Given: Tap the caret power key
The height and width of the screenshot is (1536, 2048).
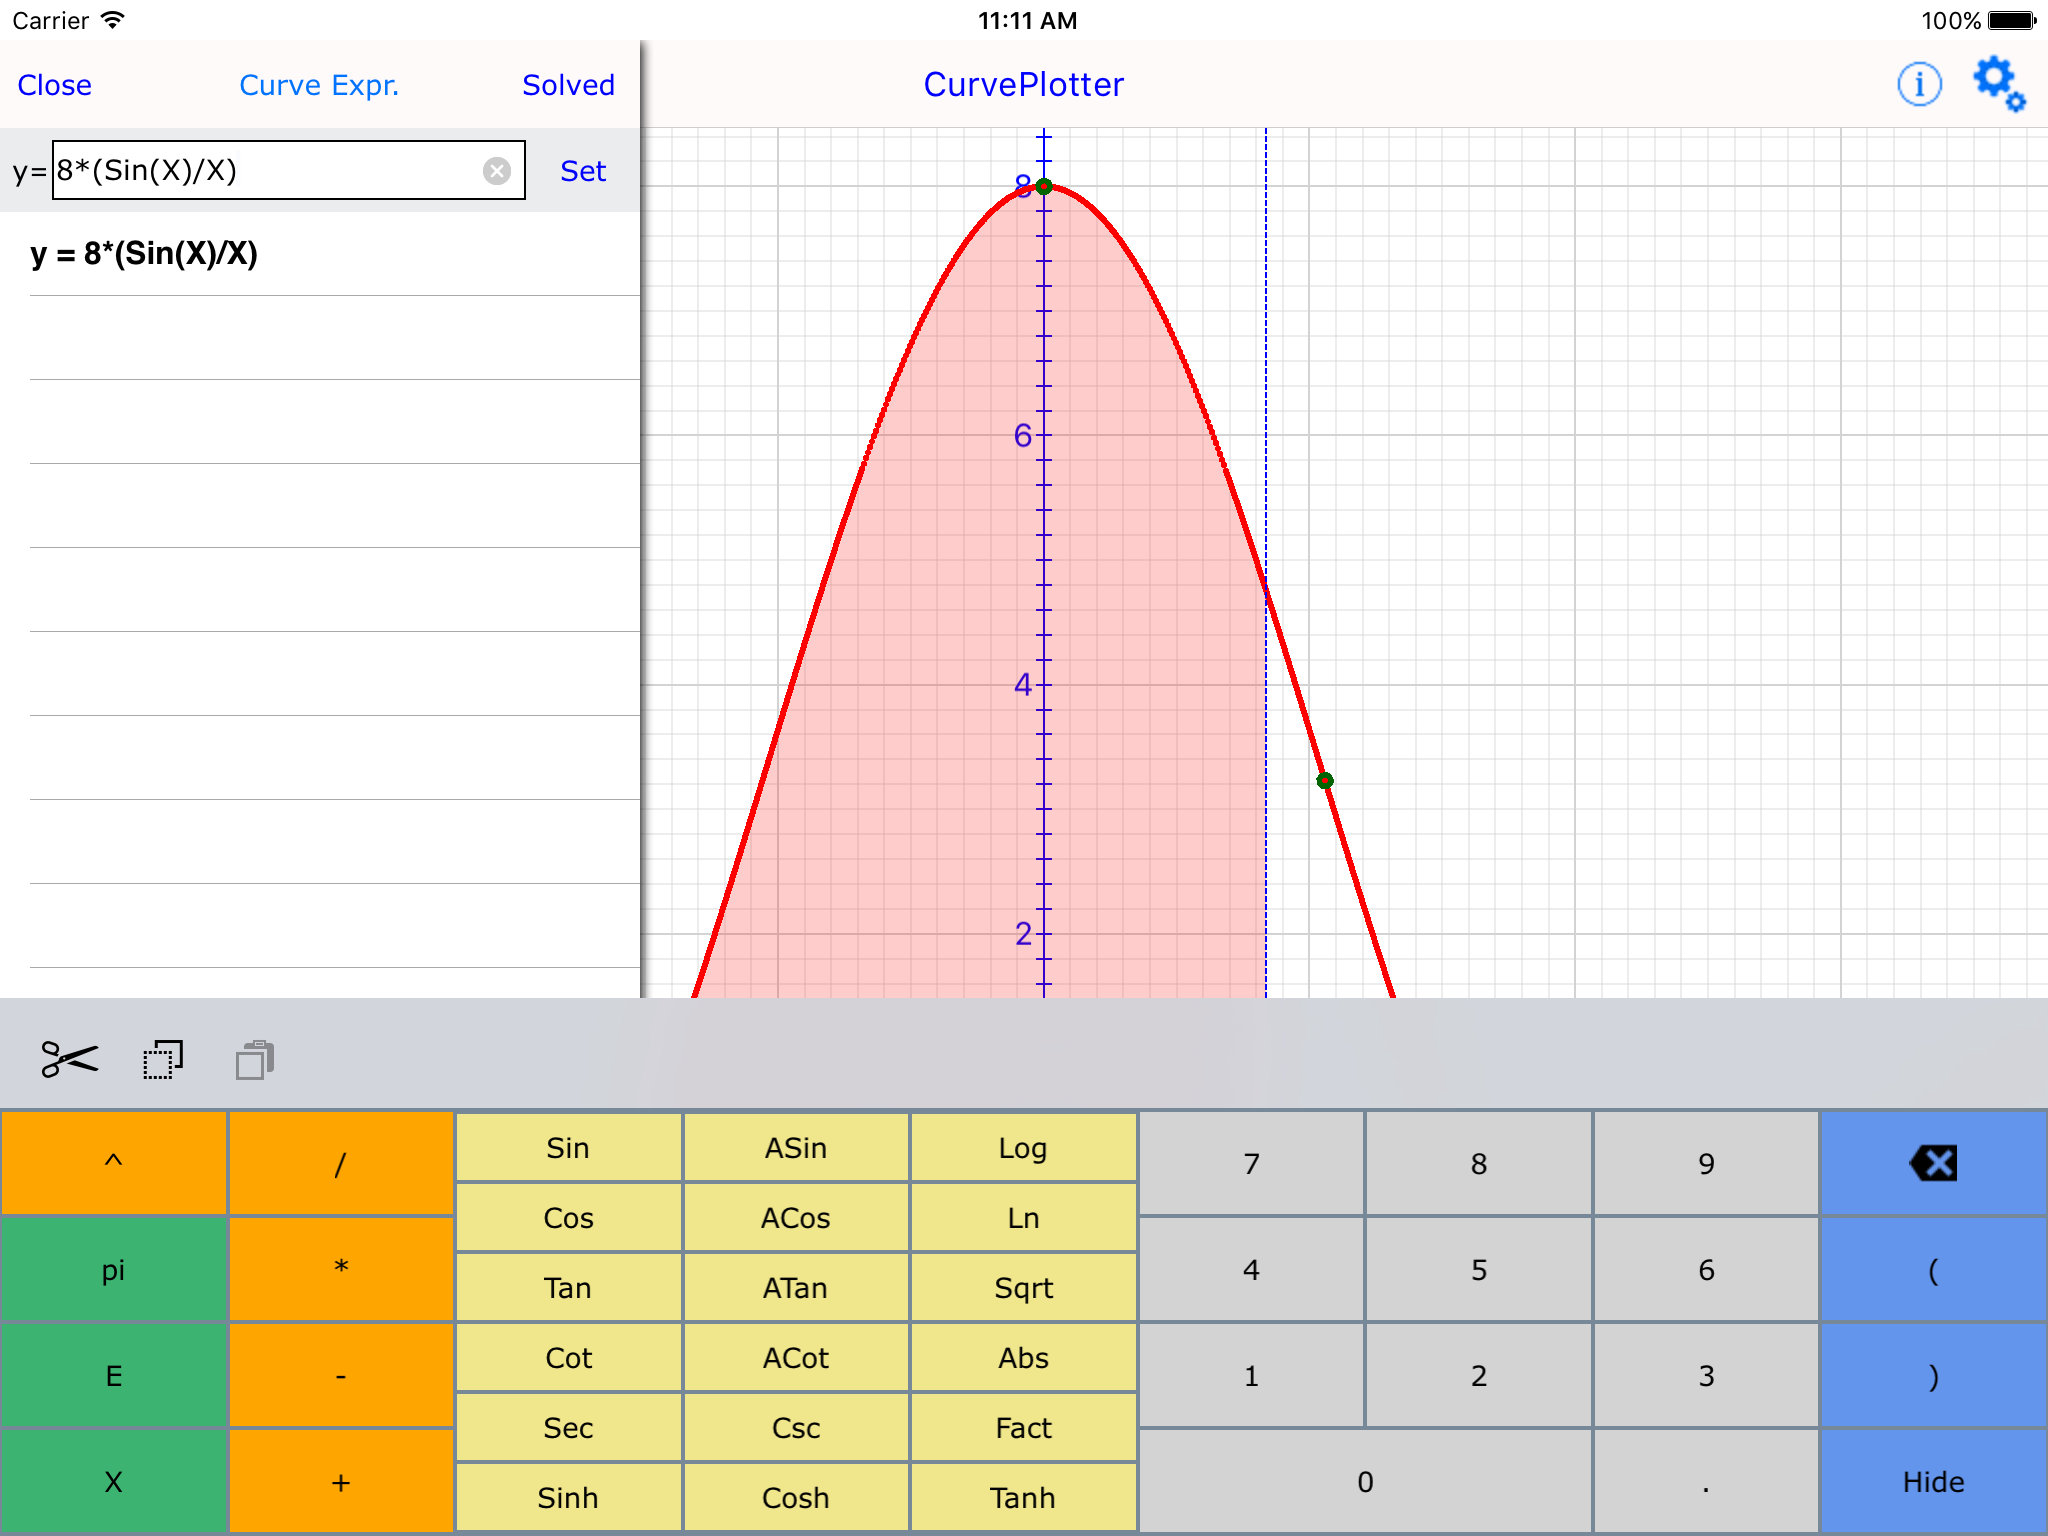Looking at the screenshot, I should [114, 1163].
